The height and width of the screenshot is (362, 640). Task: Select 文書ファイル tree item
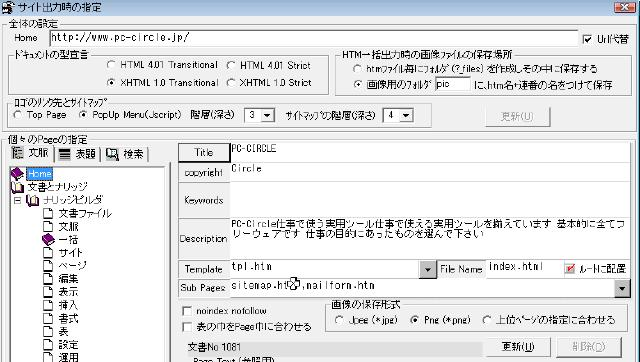[x=85, y=213]
